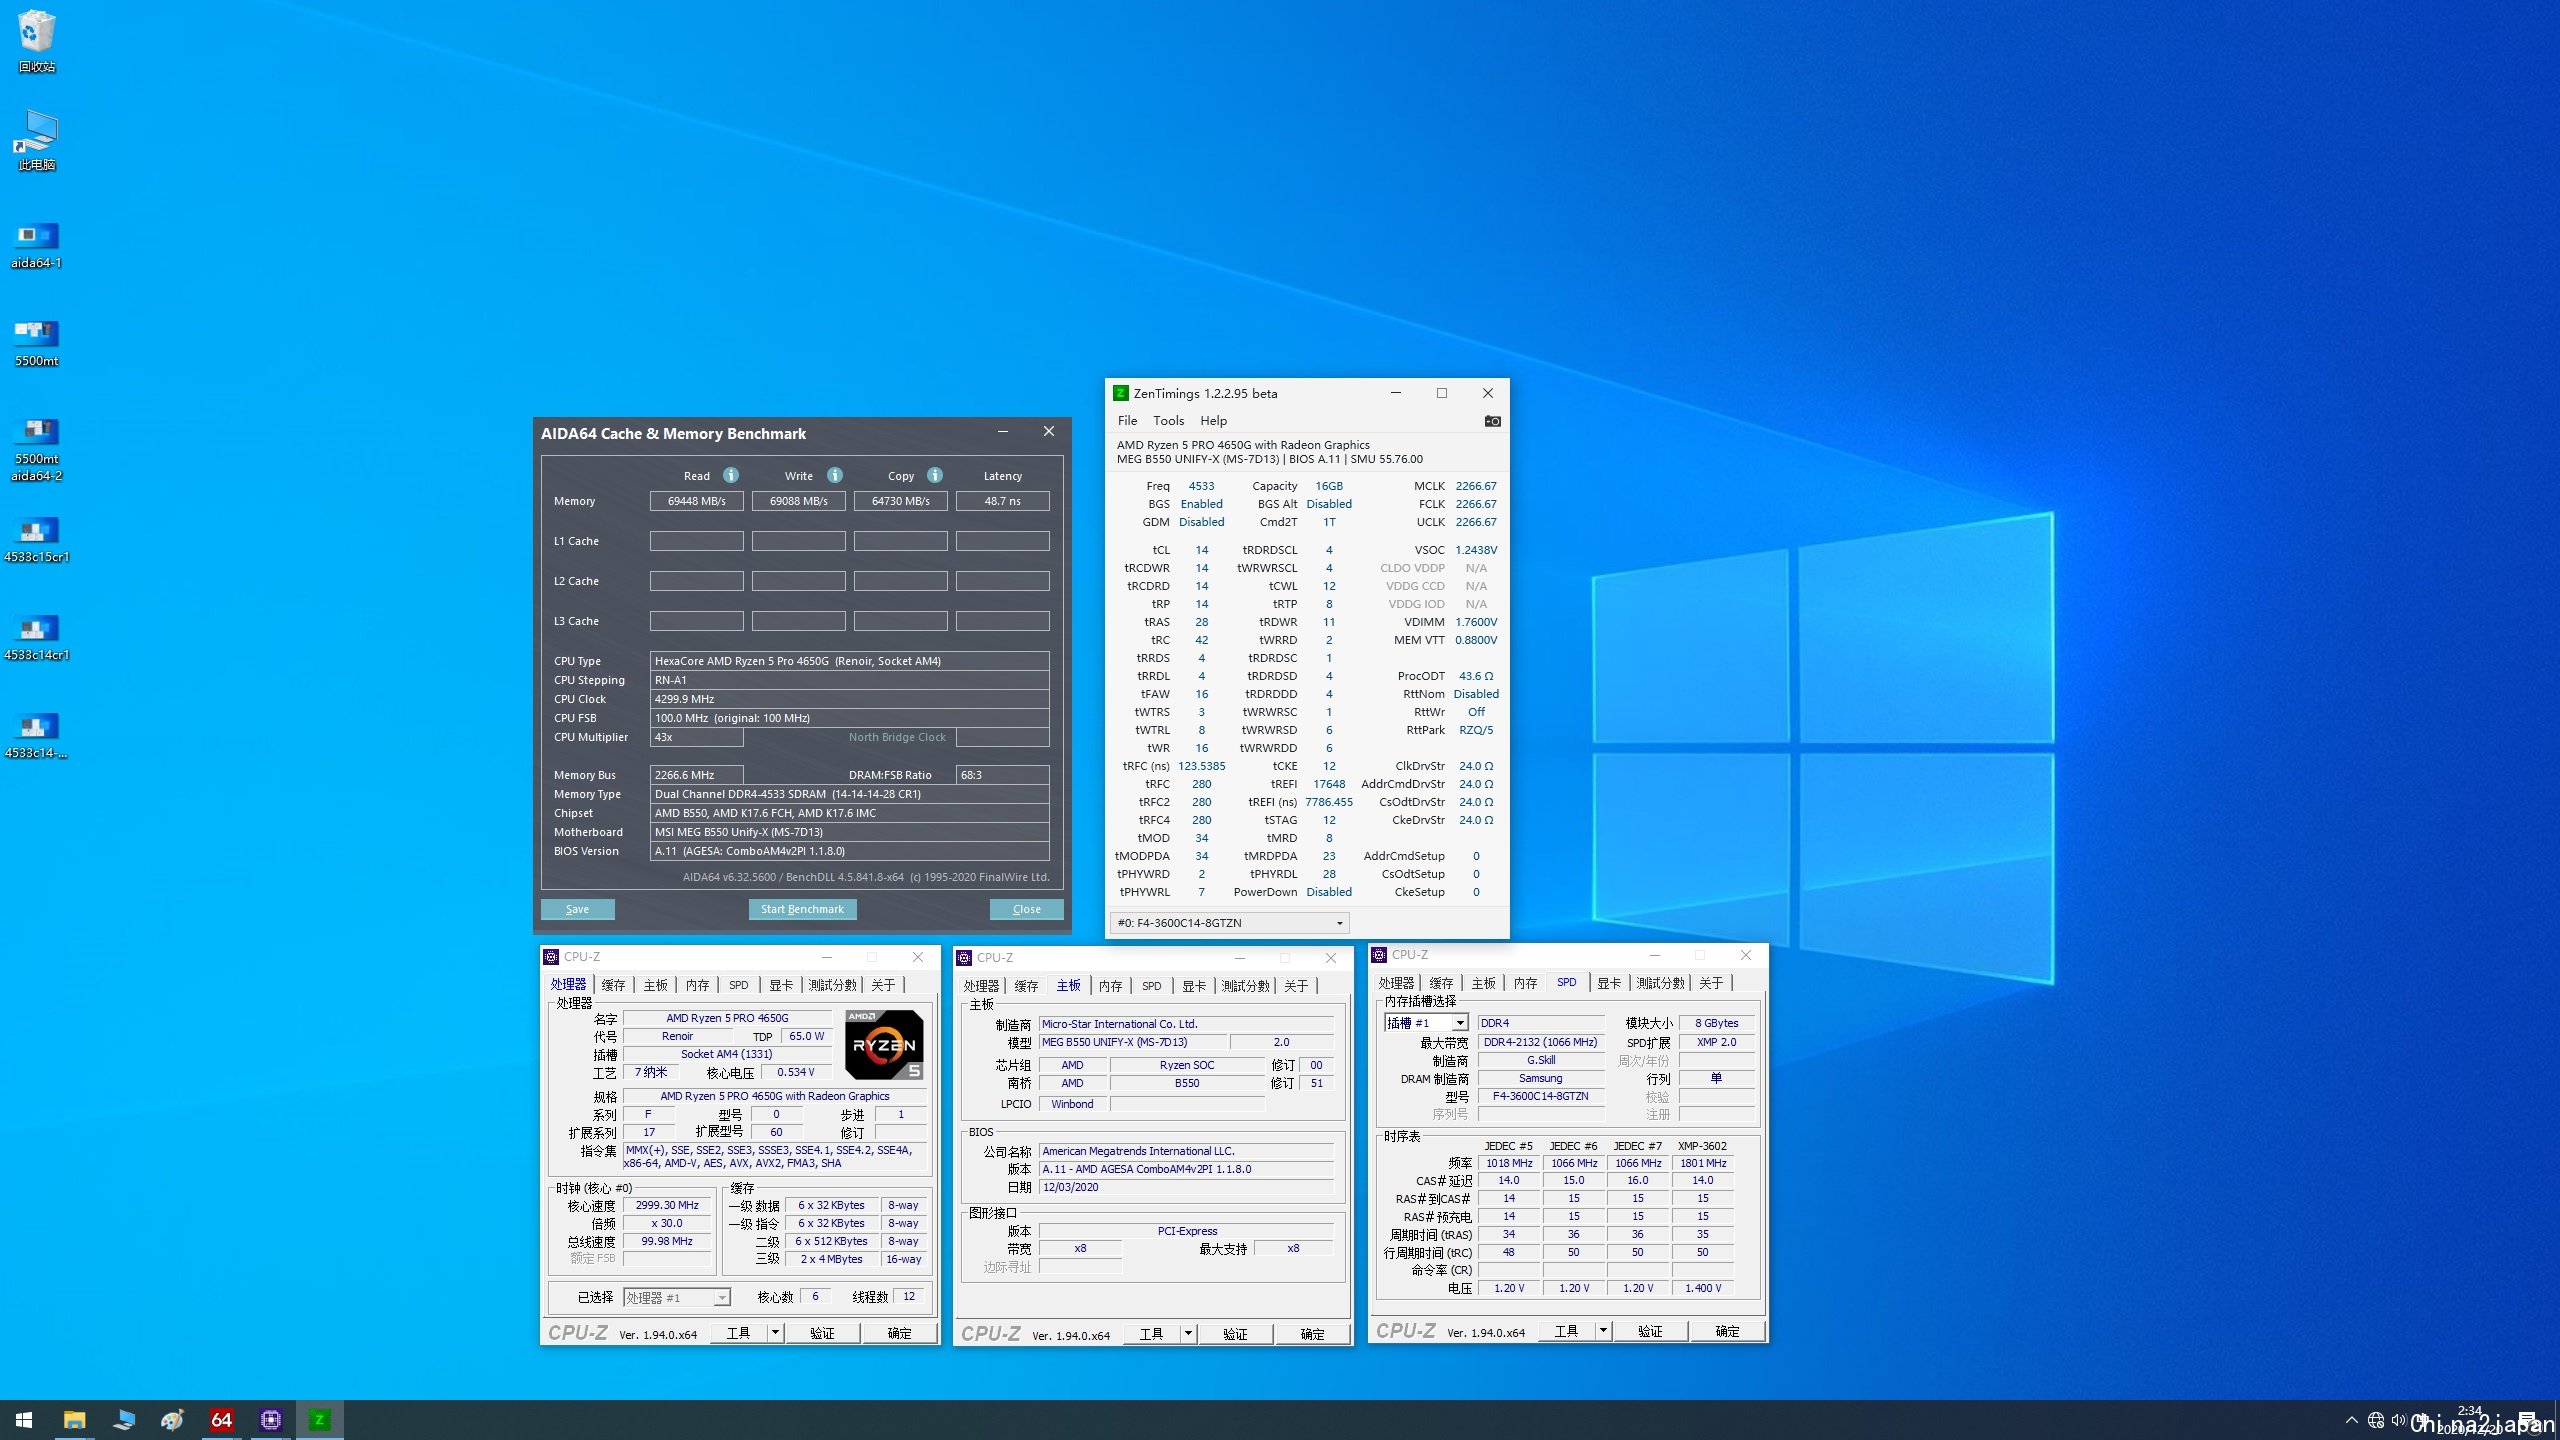The width and height of the screenshot is (2560, 1440).
Task: Switch to 内存 tab in processor CPU-Z window
Action: pyautogui.click(x=697, y=985)
